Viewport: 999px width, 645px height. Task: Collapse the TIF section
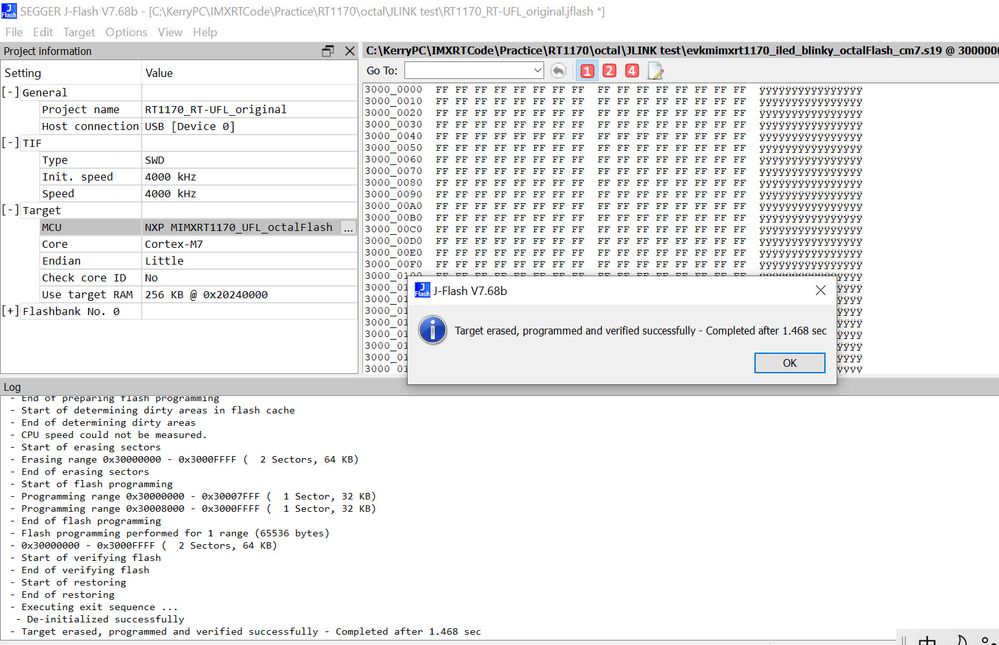click(x=10, y=143)
